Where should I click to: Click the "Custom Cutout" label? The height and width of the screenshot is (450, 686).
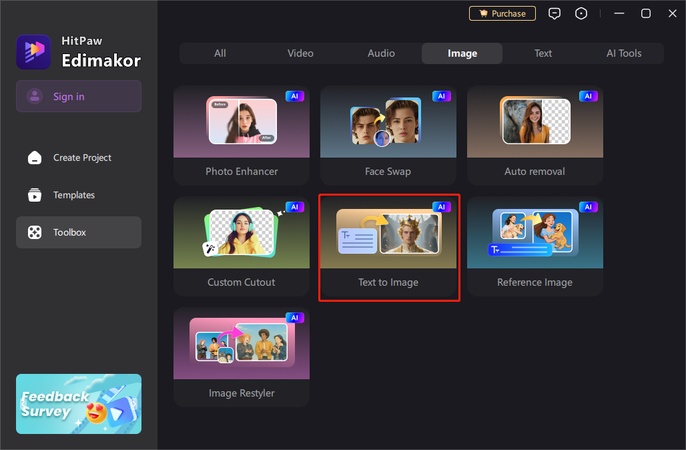(242, 282)
